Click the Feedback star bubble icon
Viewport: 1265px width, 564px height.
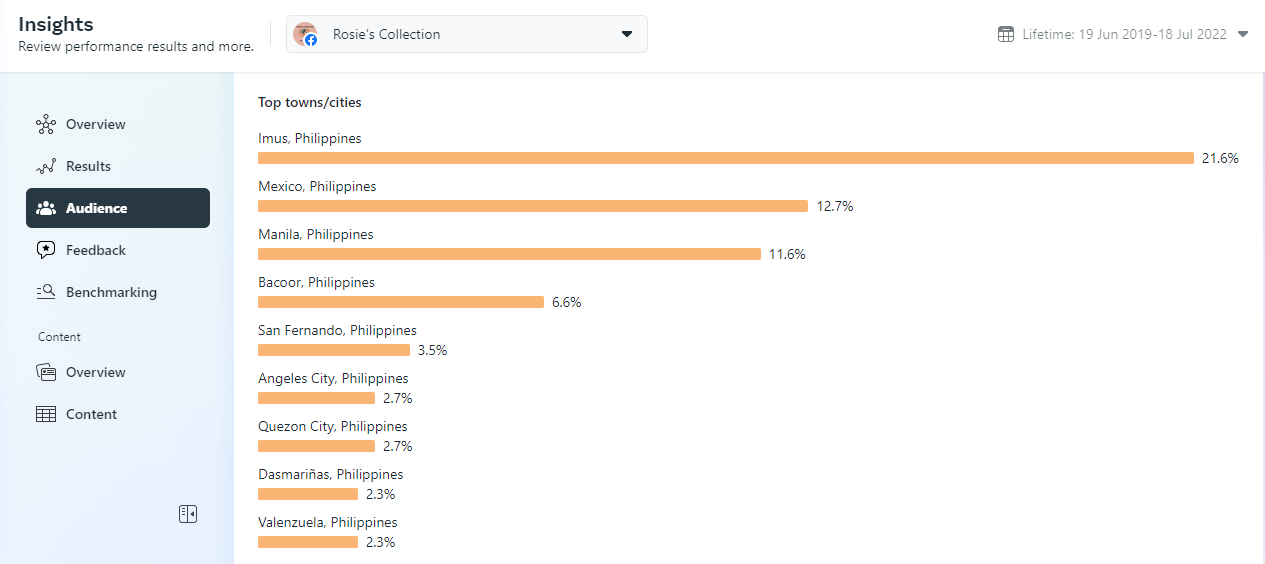(x=45, y=251)
